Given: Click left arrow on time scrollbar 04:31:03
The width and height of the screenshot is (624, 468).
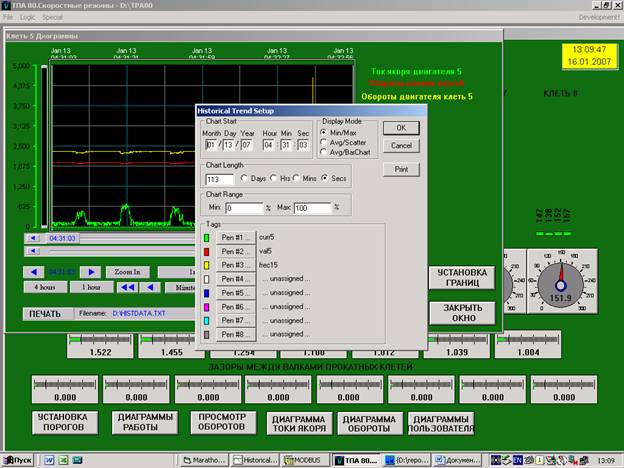Looking at the screenshot, I should [33, 238].
